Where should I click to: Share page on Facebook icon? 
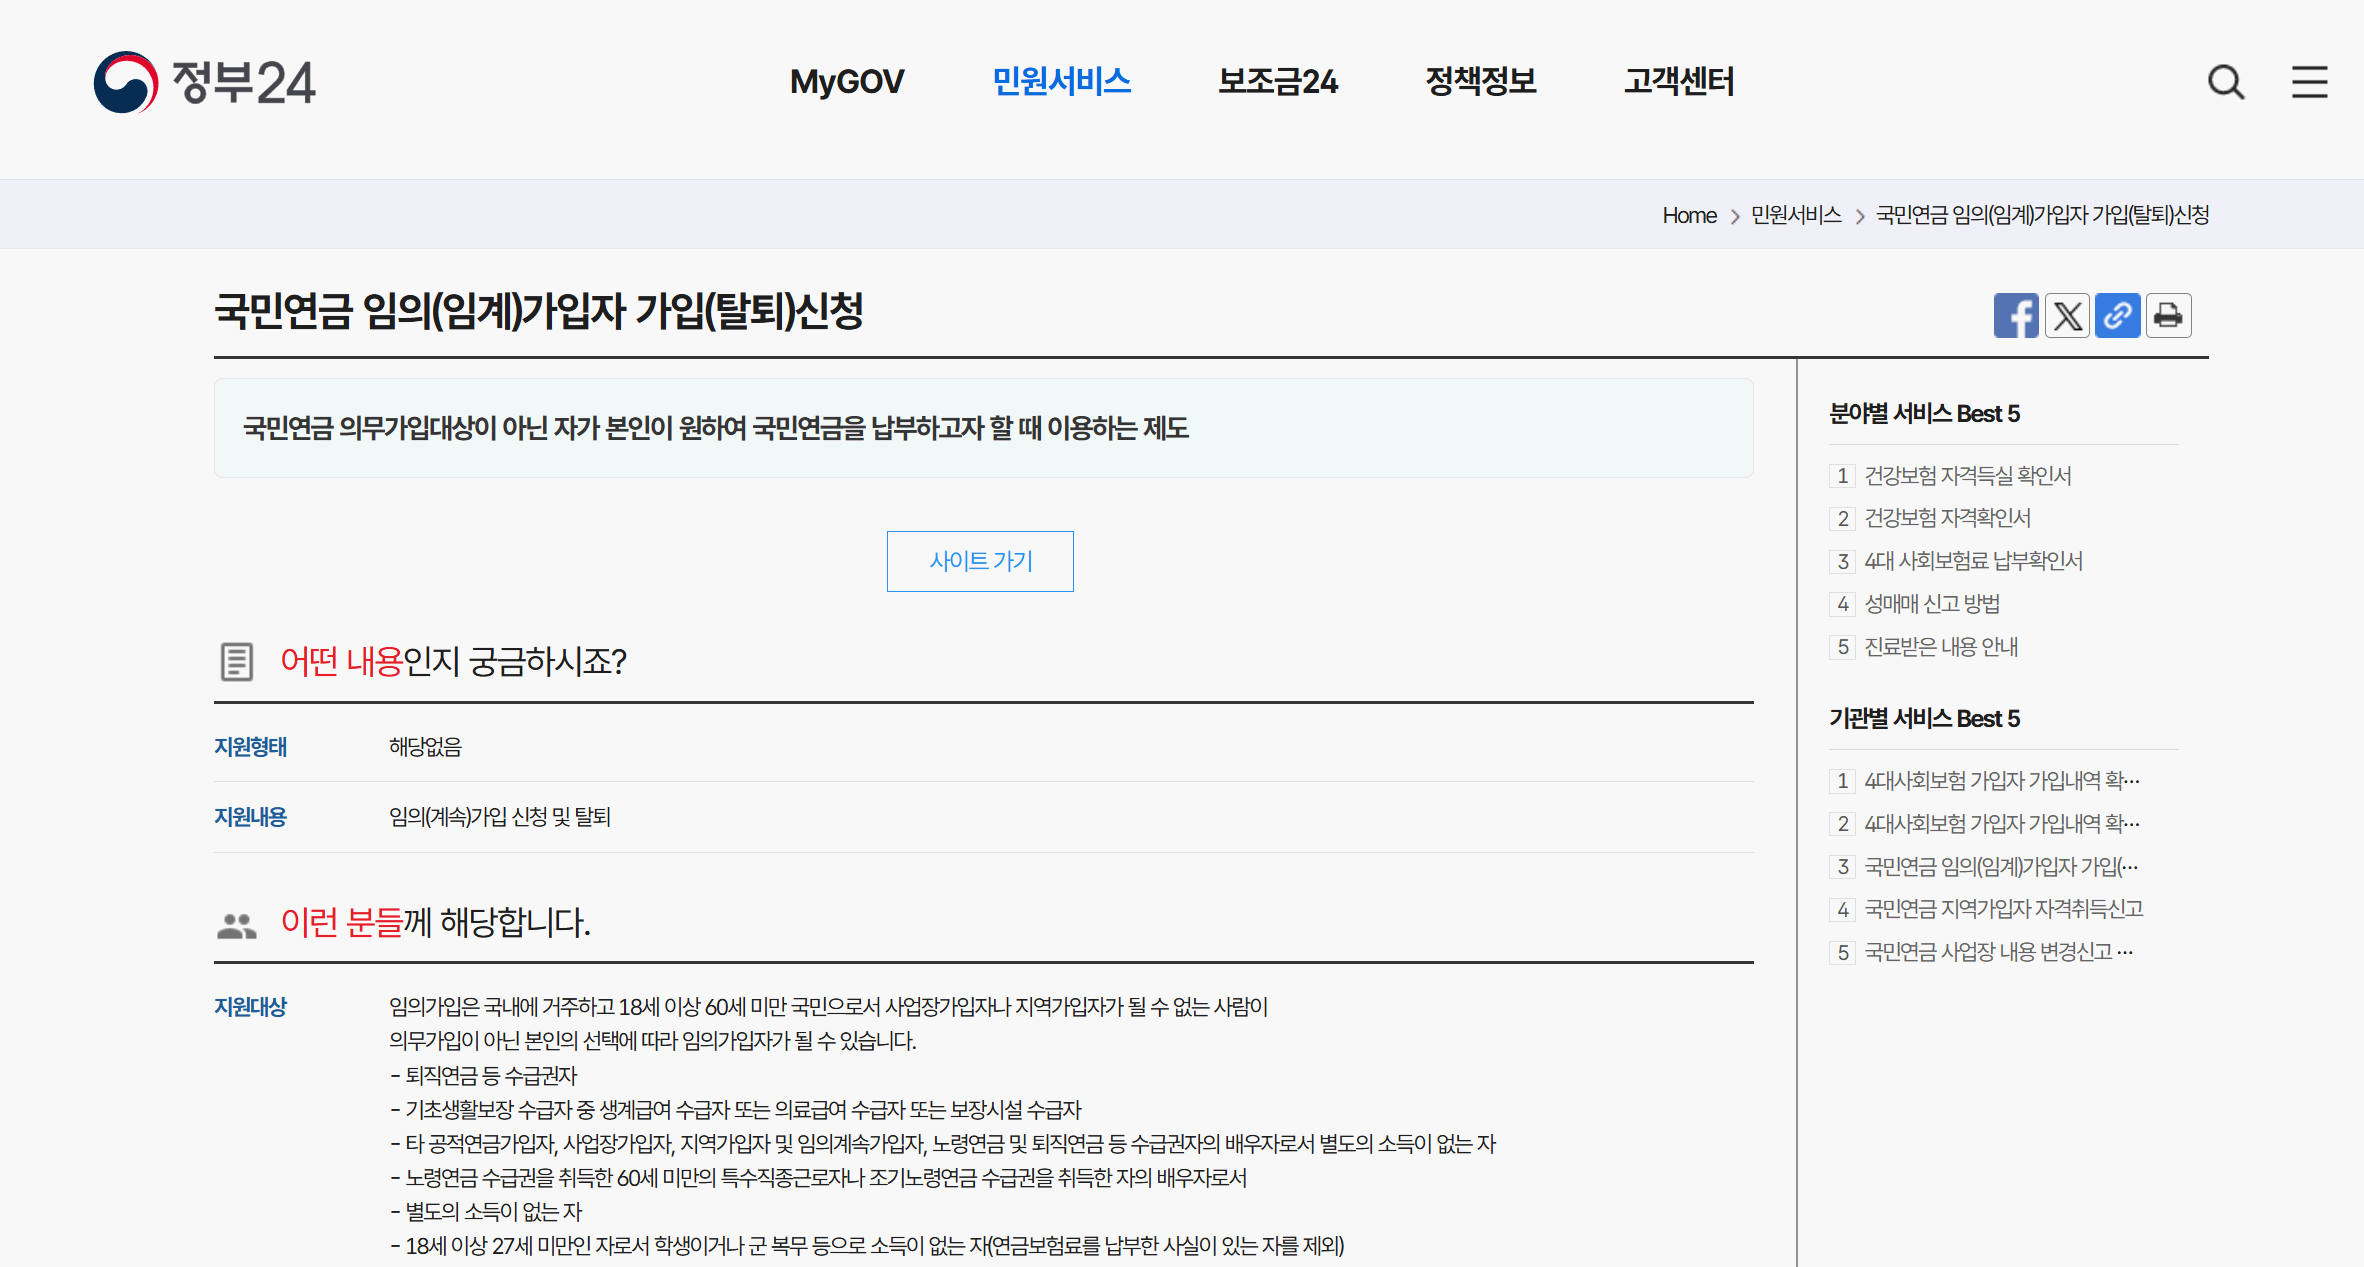(2015, 316)
